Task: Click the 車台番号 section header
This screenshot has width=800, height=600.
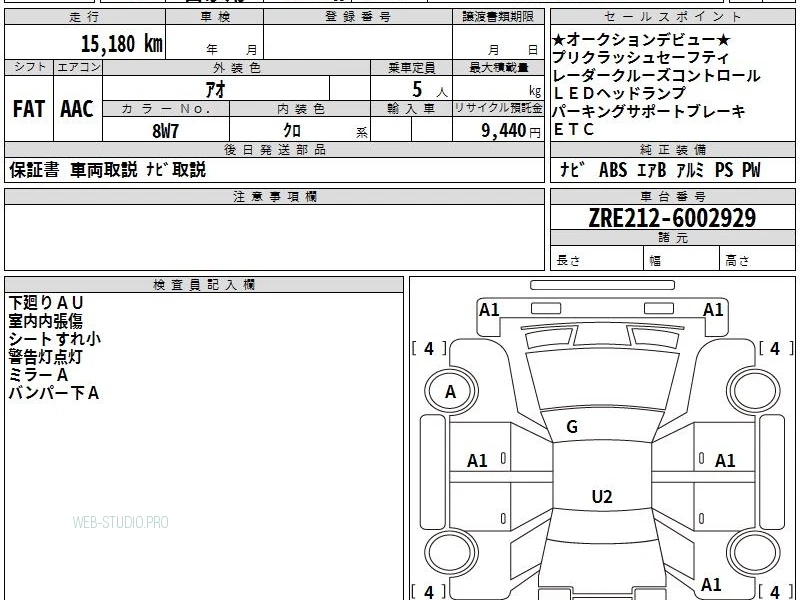Action: click(x=672, y=196)
